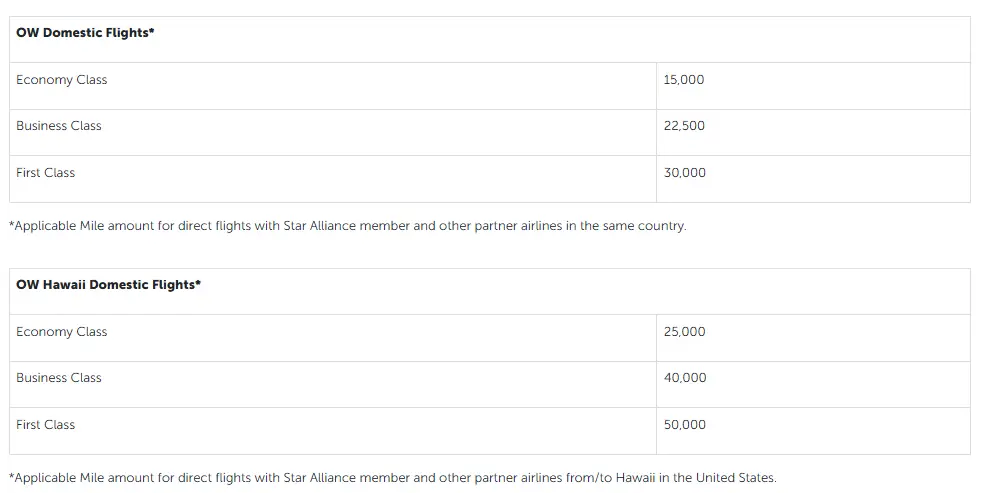985x493 pixels.
Task: Select Business Class in the Domestic Flights table
Action: tap(59, 126)
